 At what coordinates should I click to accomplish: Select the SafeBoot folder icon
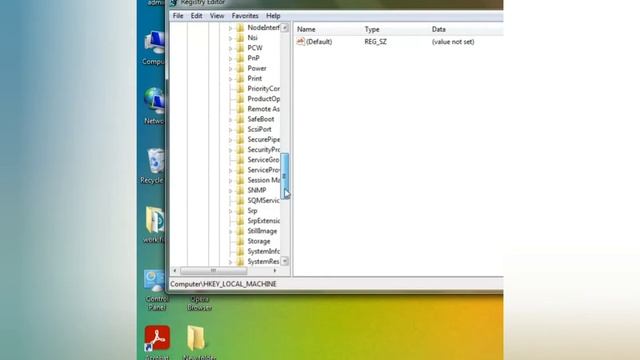[x=240, y=120]
